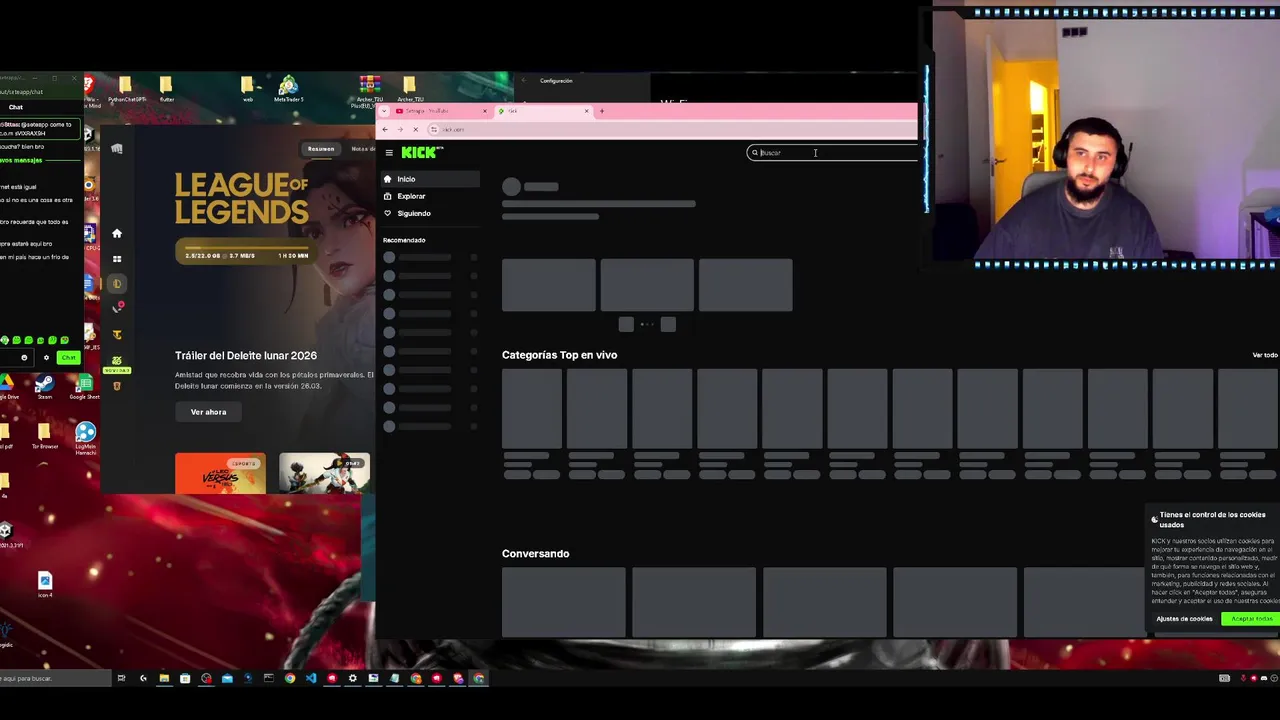1280x720 pixels.
Task: Open the PythonChatGPT desktop folder
Action: click(x=126, y=90)
